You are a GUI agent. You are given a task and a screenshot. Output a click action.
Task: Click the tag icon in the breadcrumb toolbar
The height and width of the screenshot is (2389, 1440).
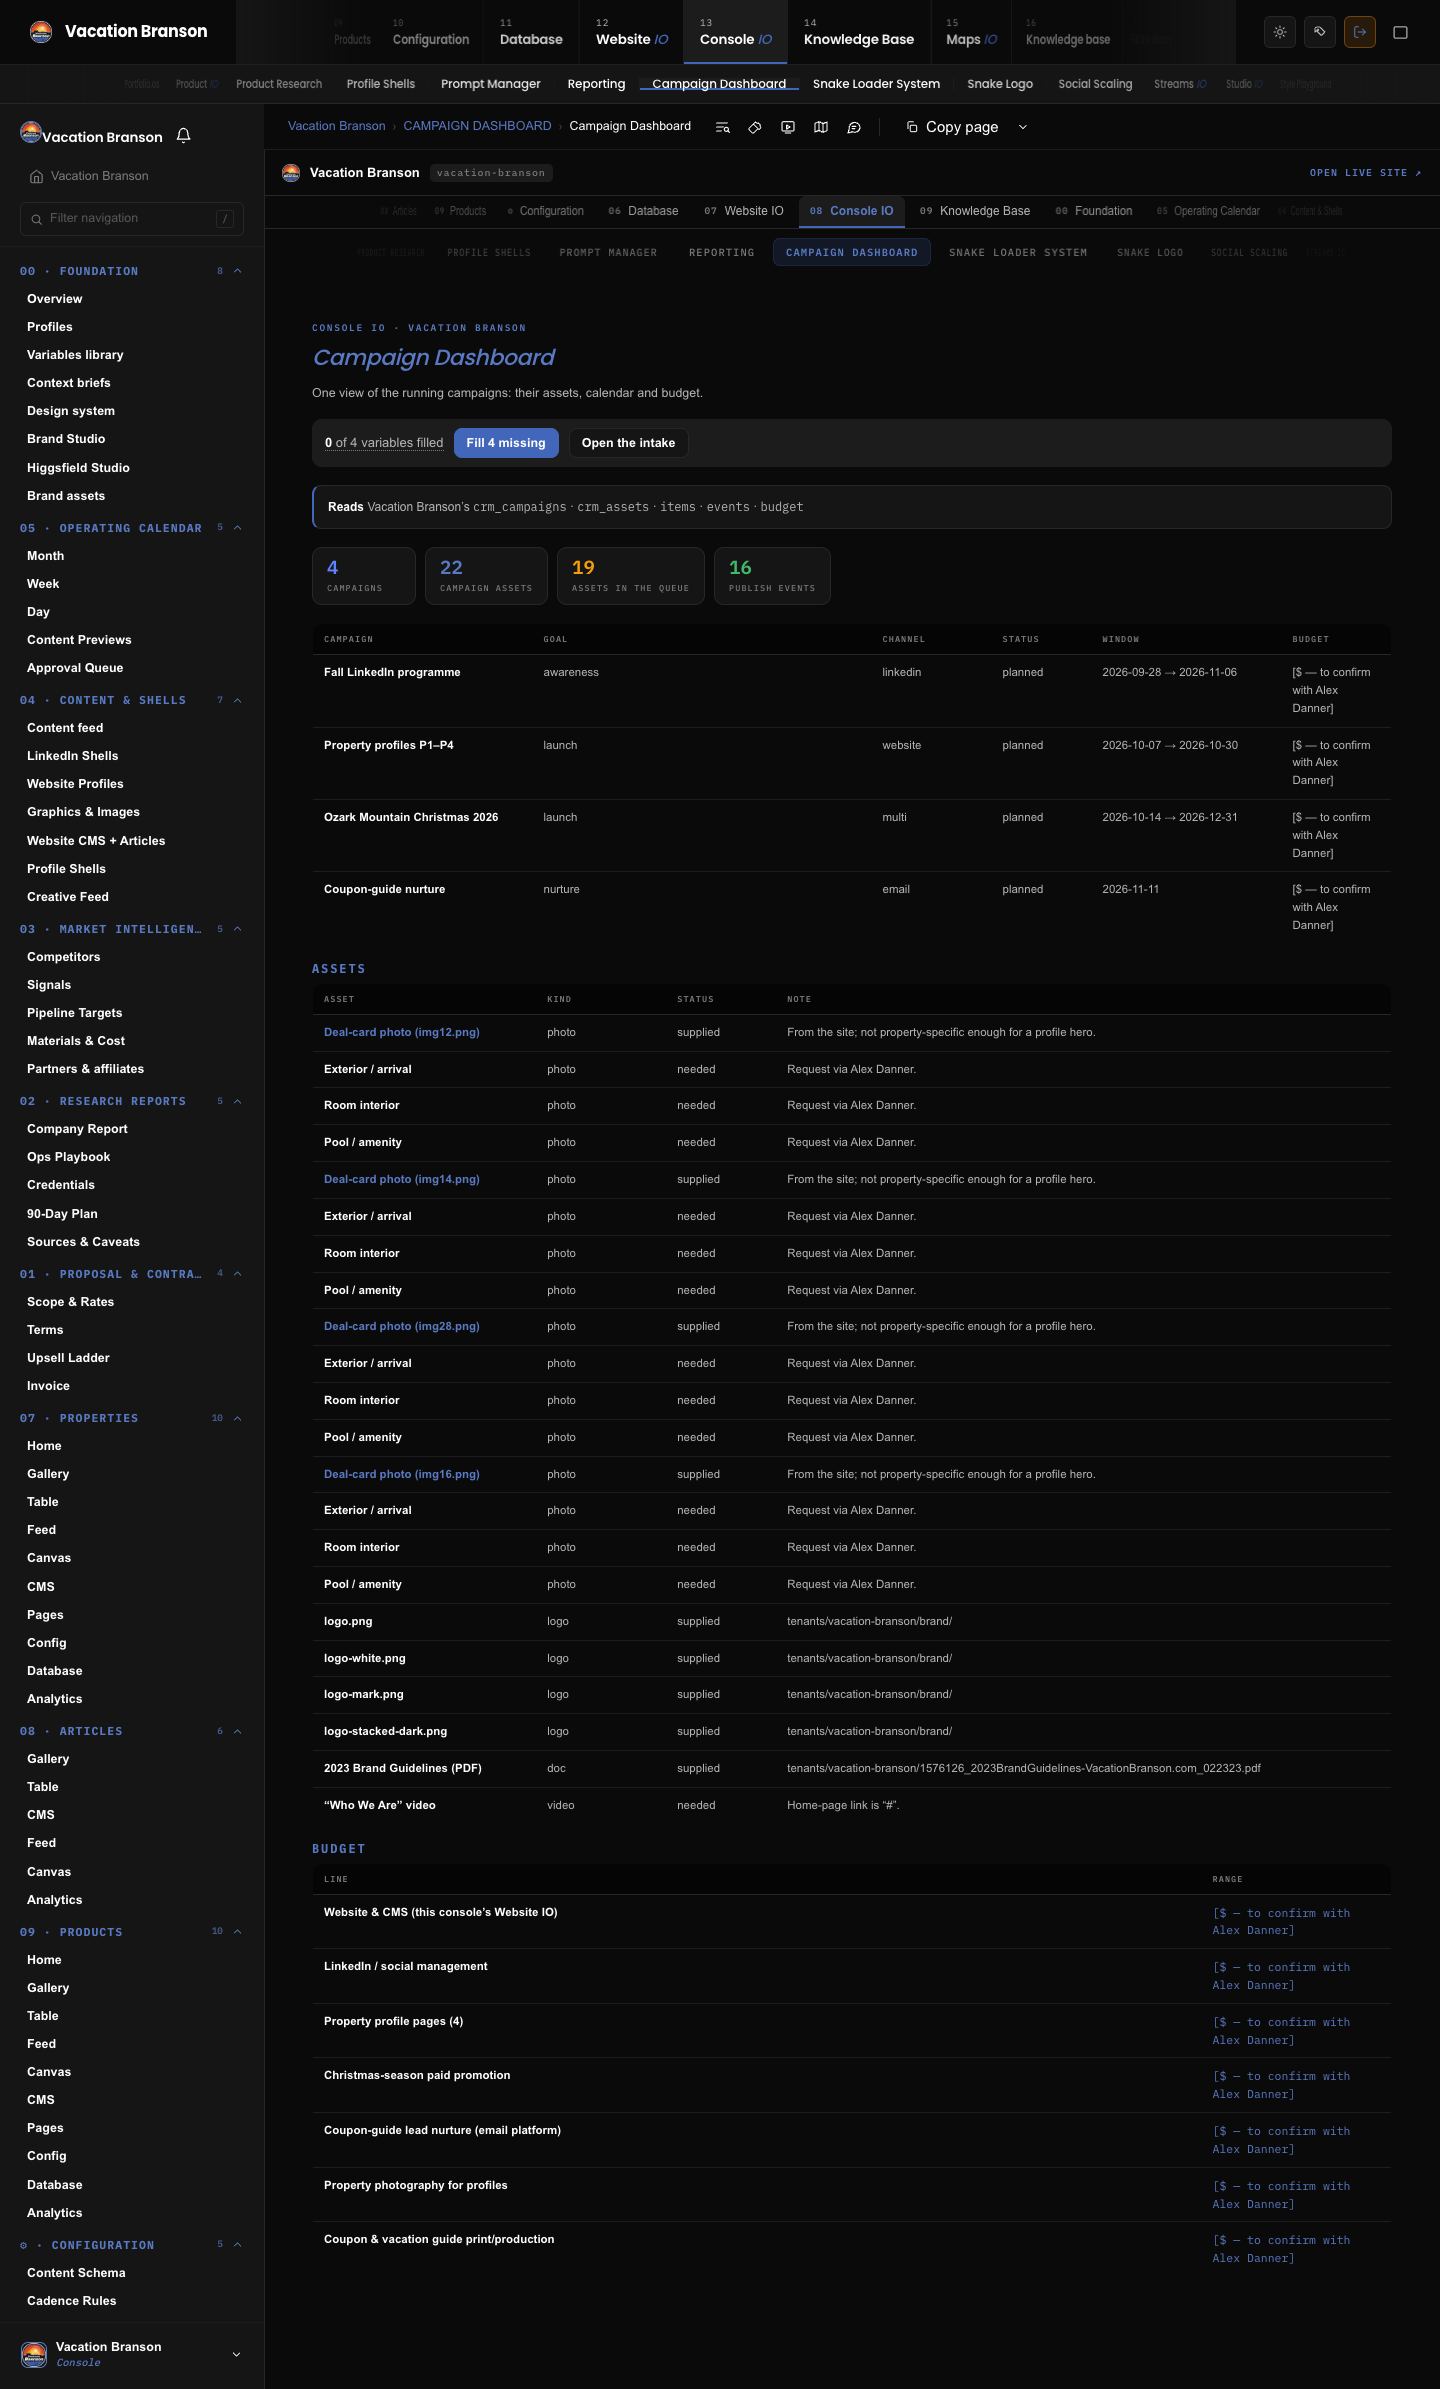pyautogui.click(x=755, y=127)
